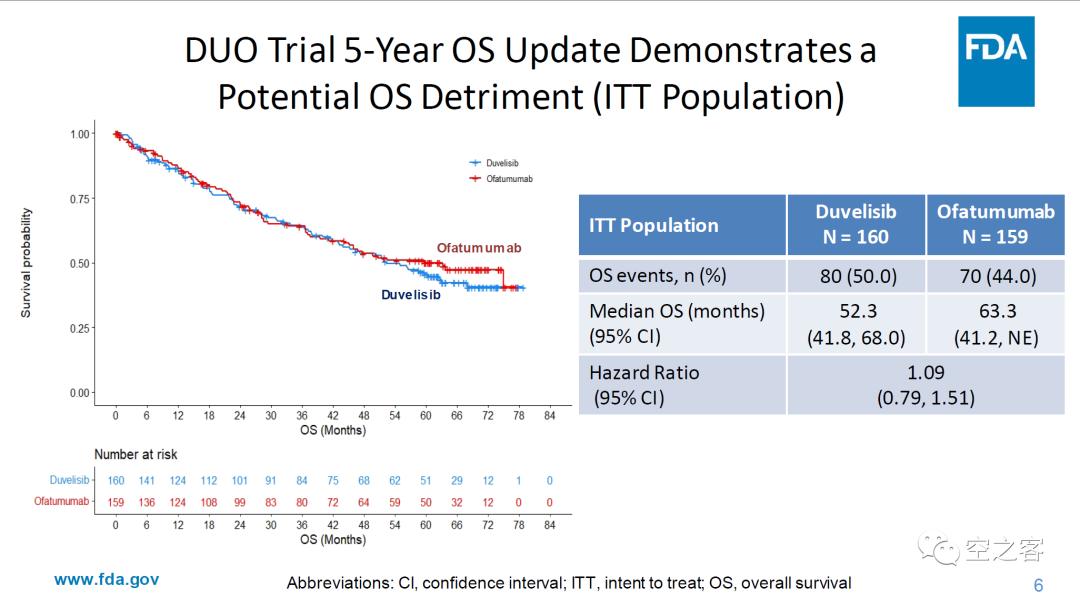The height and width of the screenshot is (597, 1080).
Task: Select the slide title about DUO Trial
Action: tap(530, 73)
